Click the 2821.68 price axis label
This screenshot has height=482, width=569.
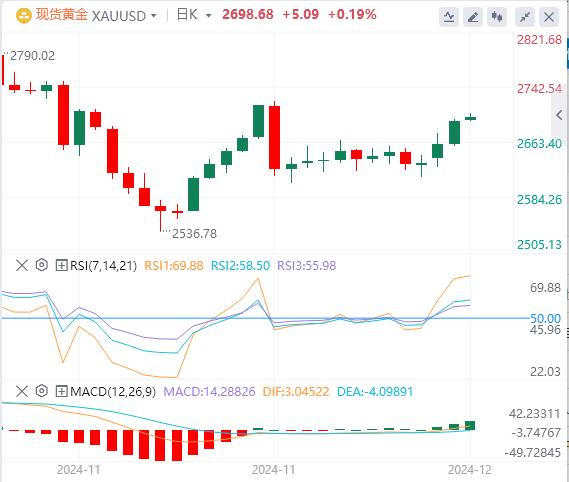(539, 40)
